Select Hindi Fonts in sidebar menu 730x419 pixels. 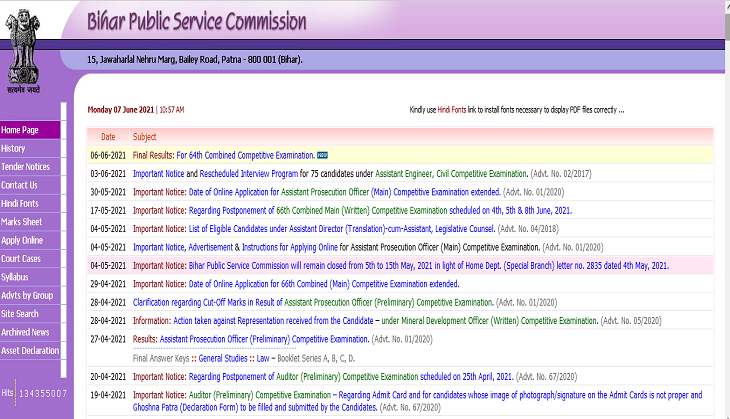point(30,203)
